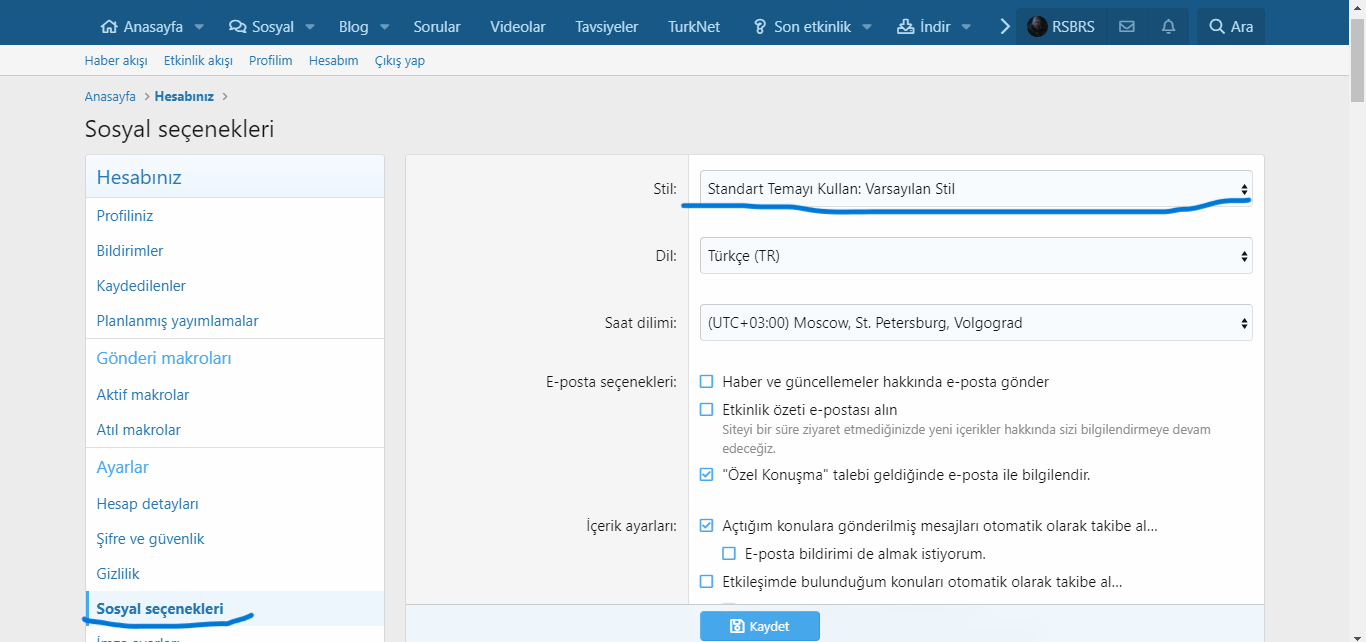Click the navigation overflow arrow icon

tap(1005, 27)
